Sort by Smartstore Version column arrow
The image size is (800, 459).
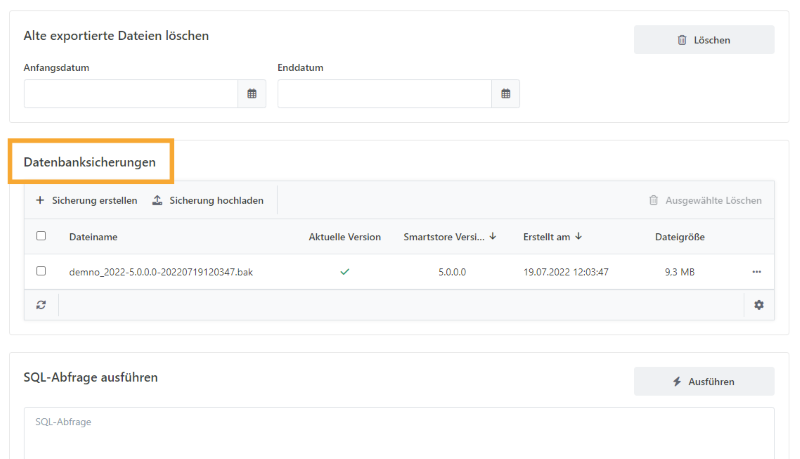click(493, 237)
